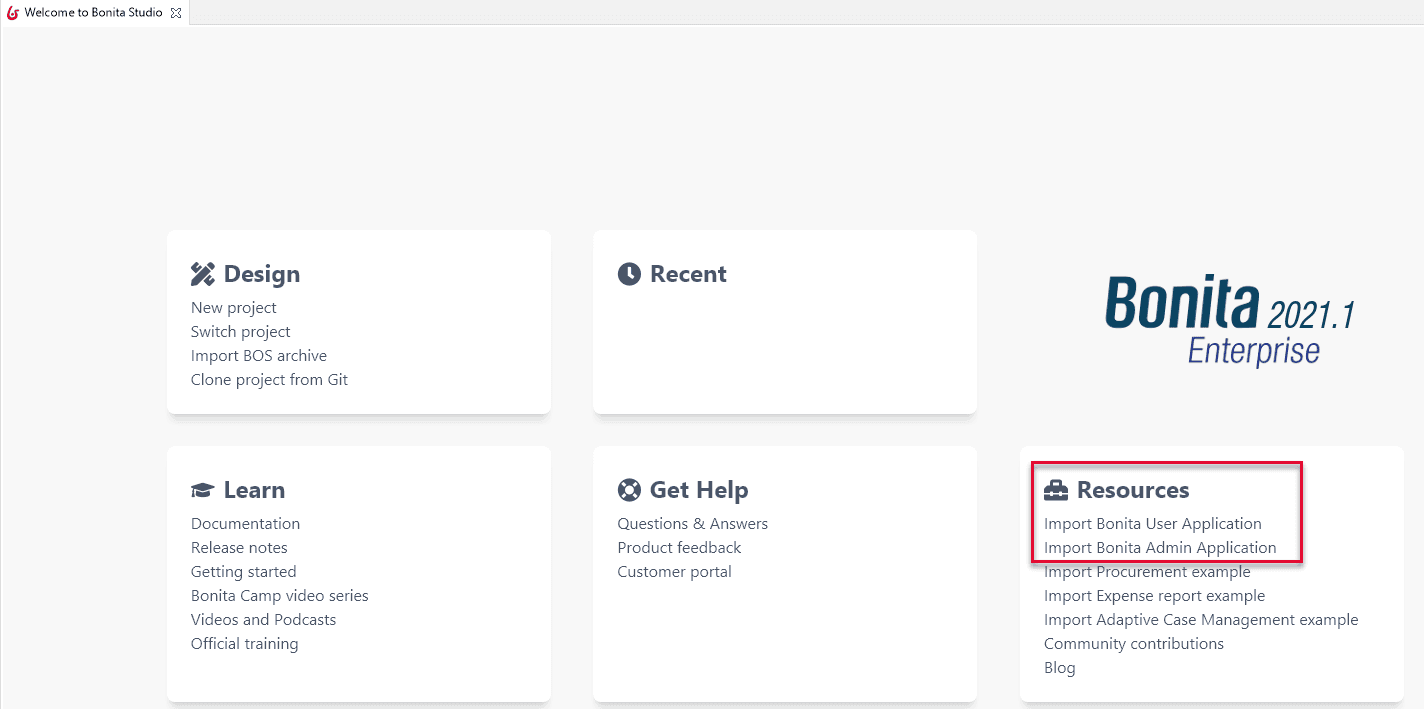Click the Bonita logo icon in tab
The image size is (1424, 709).
13,13
